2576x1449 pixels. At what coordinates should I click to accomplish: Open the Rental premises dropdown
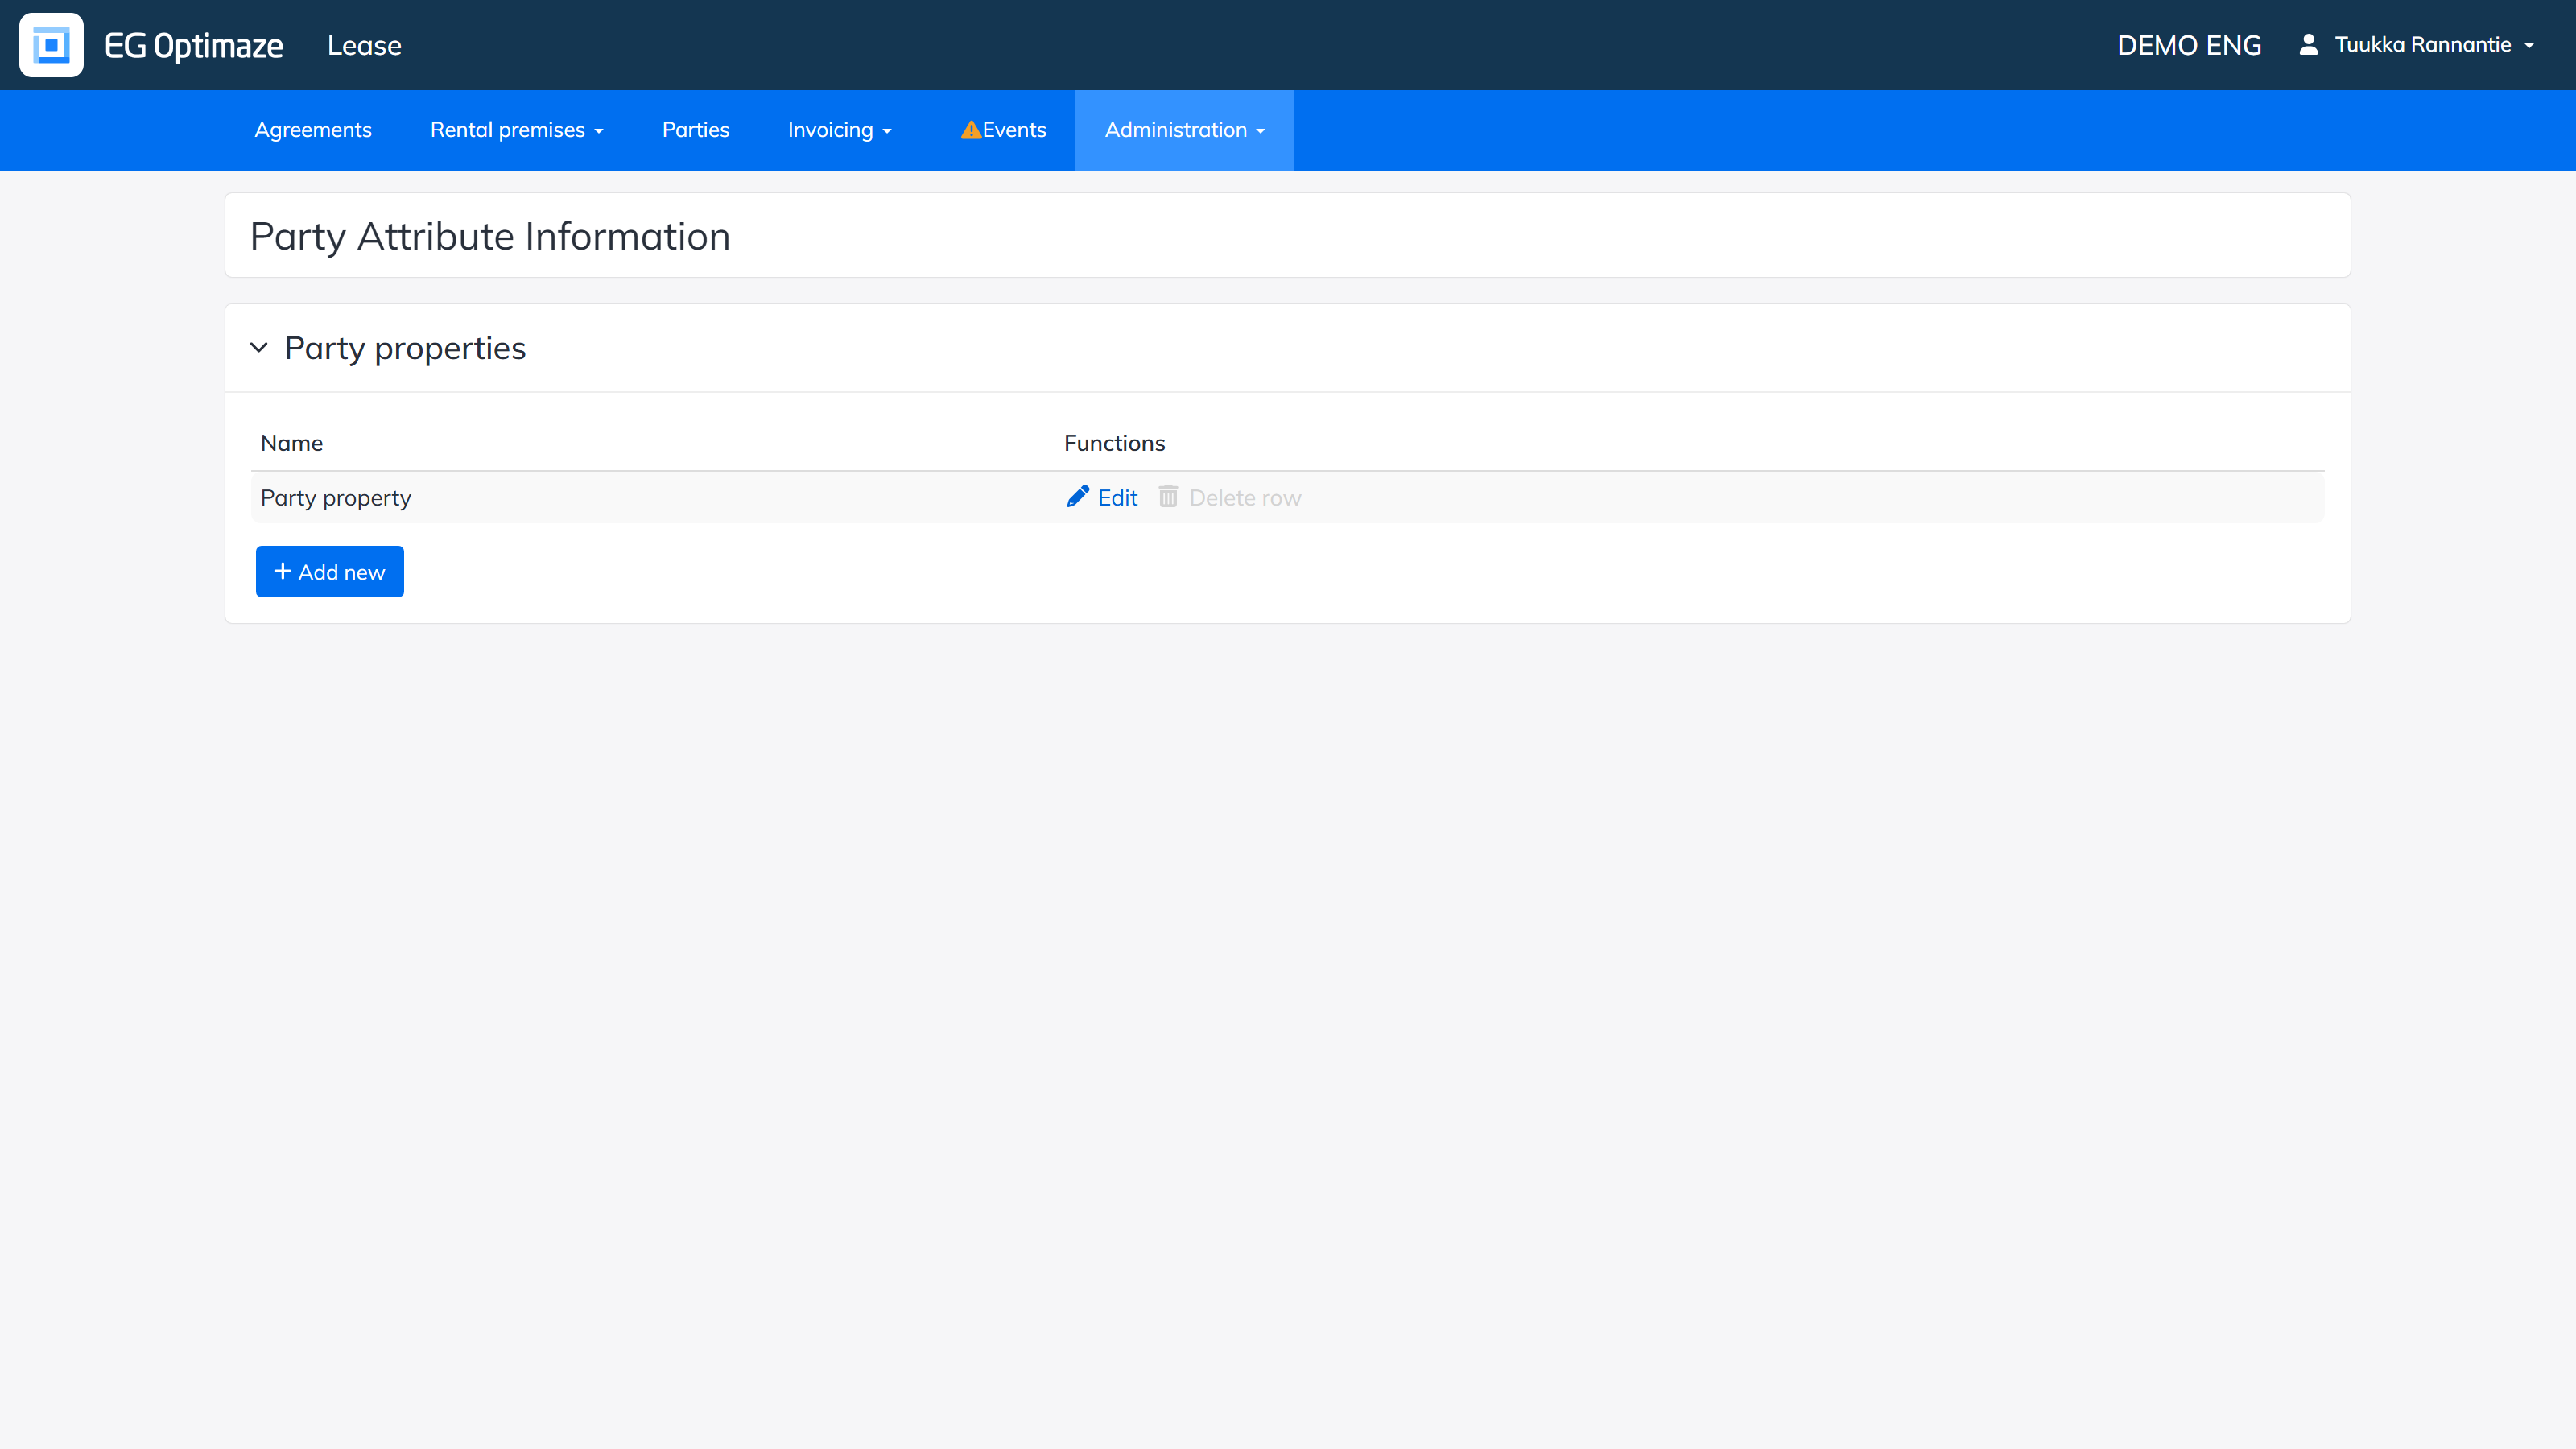[517, 130]
